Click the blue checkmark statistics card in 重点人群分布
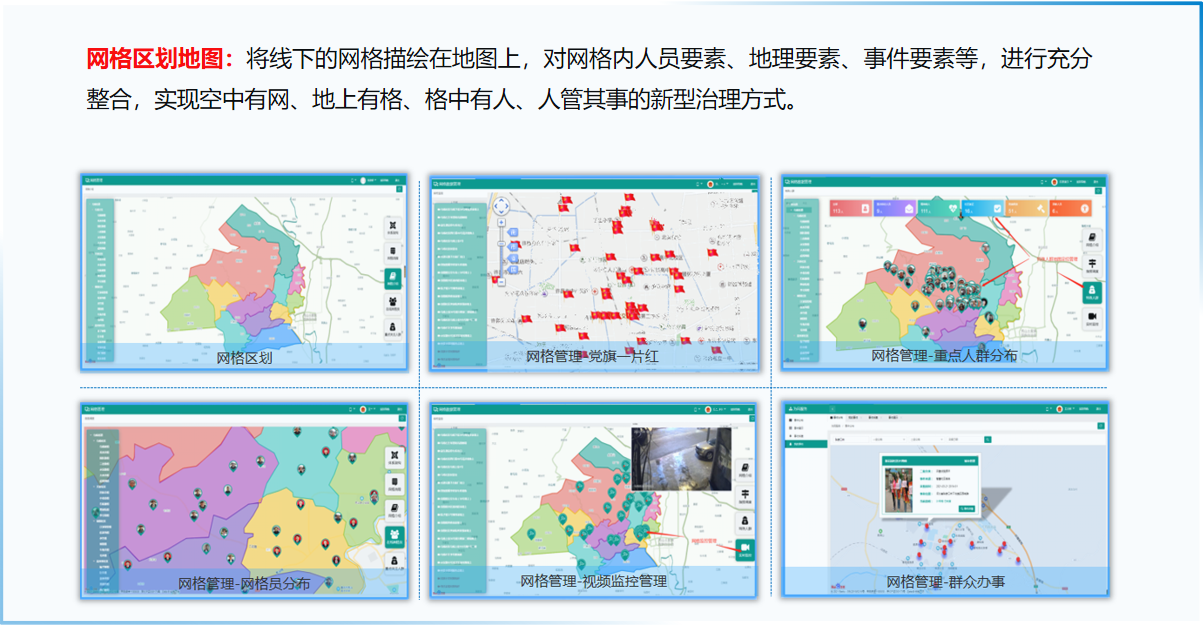 coord(982,207)
